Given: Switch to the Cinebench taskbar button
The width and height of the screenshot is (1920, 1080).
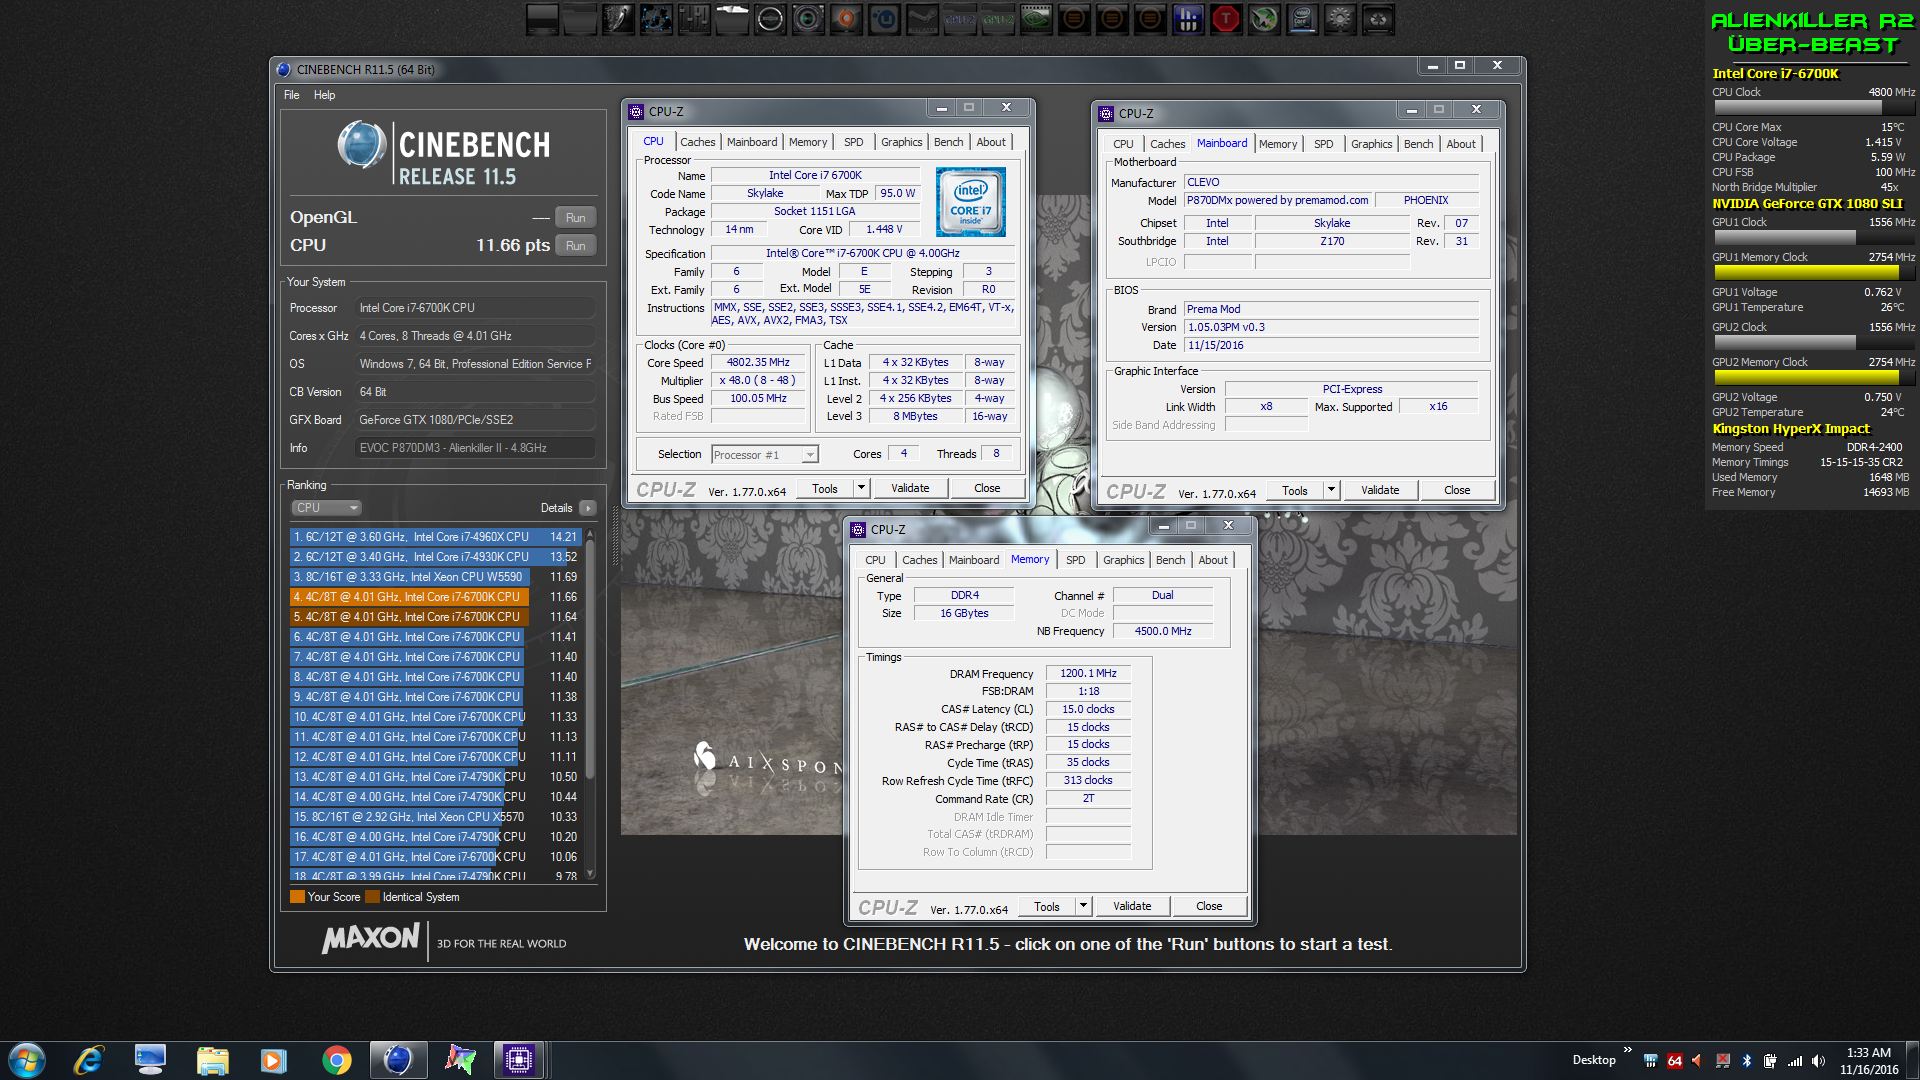Looking at the screenshot, I should click(398, 1060).
